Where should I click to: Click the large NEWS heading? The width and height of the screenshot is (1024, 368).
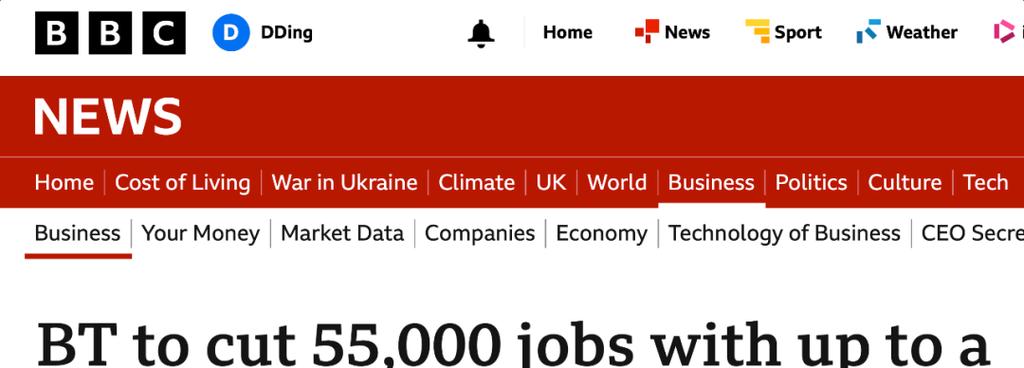coord(108,117)
